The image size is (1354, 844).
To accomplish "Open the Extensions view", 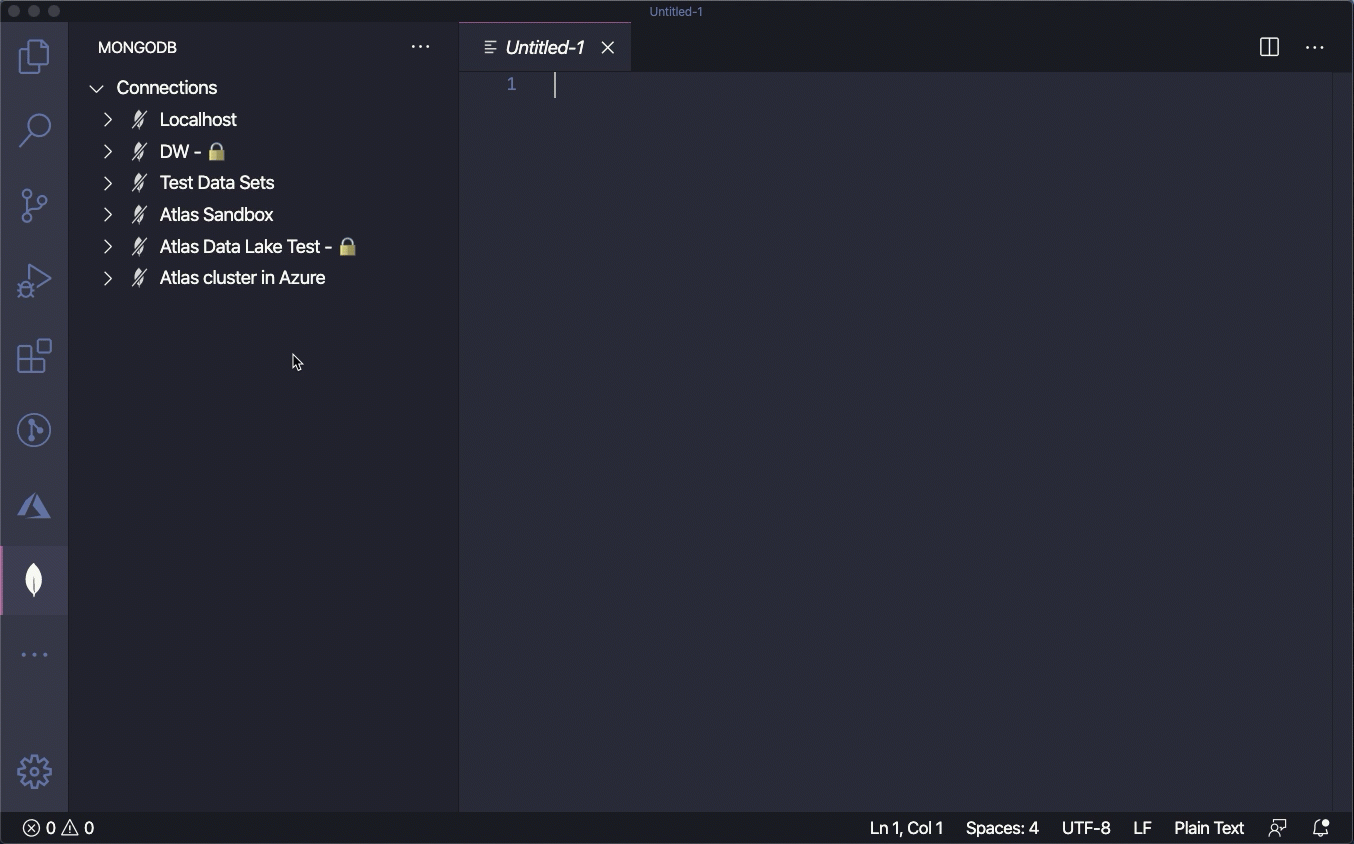I will (x=34, y=356).
